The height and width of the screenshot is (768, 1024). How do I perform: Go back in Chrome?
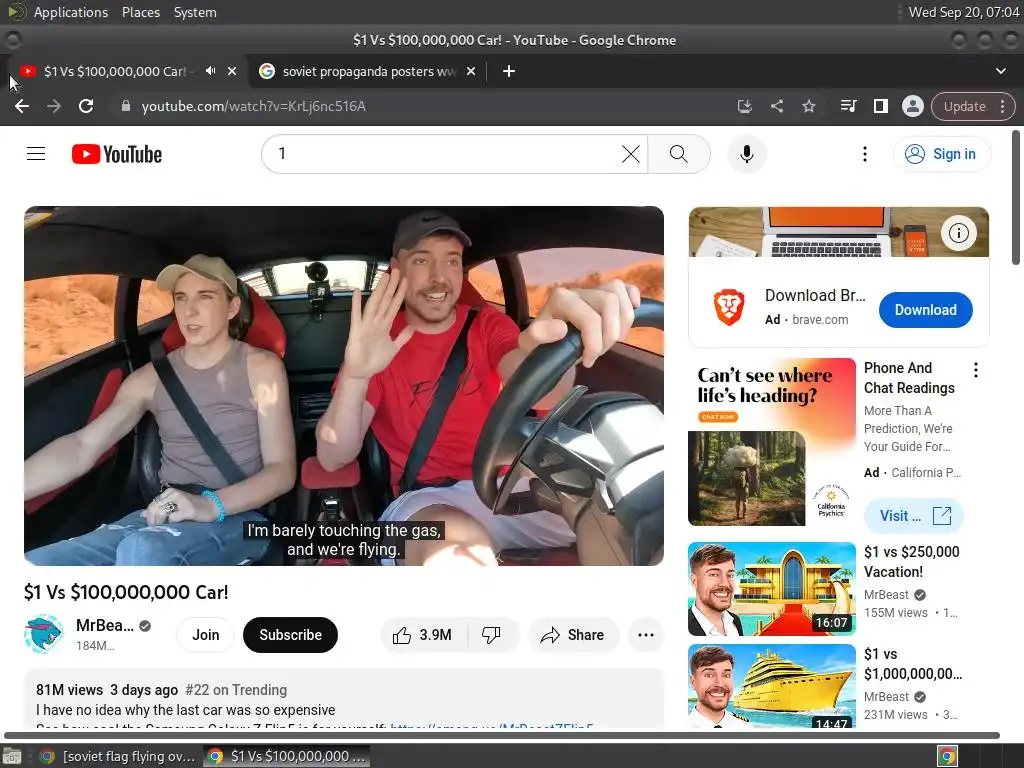(x=22, y=106)
